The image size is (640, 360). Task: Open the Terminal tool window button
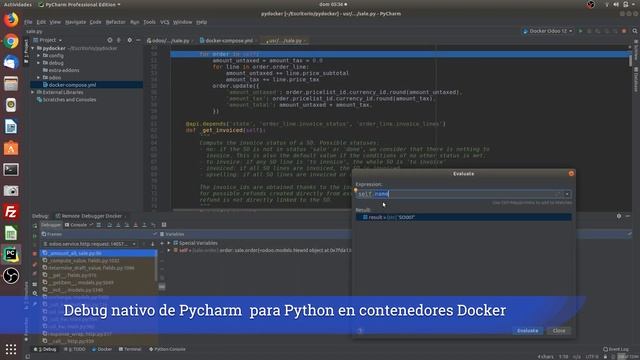(130, 349)
